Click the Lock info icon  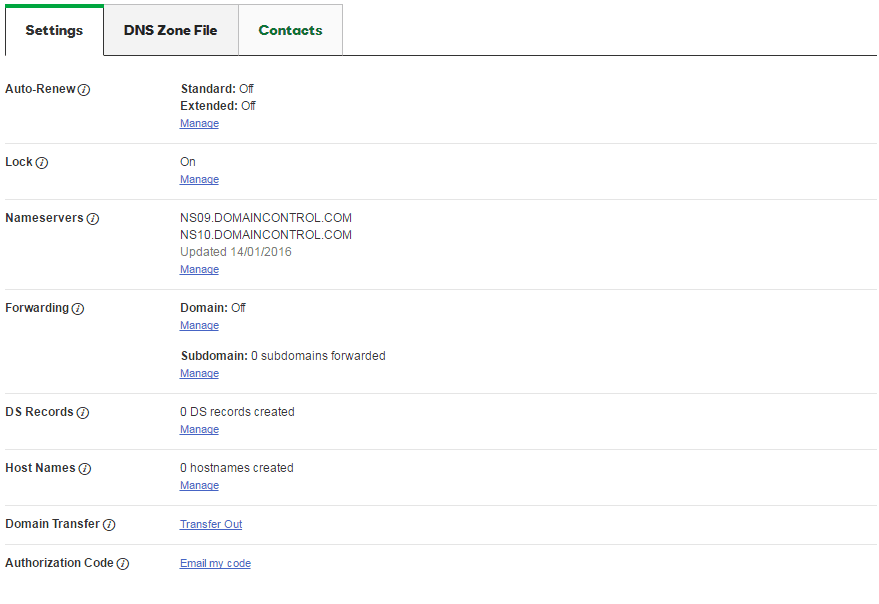click(x=41, y=163)
